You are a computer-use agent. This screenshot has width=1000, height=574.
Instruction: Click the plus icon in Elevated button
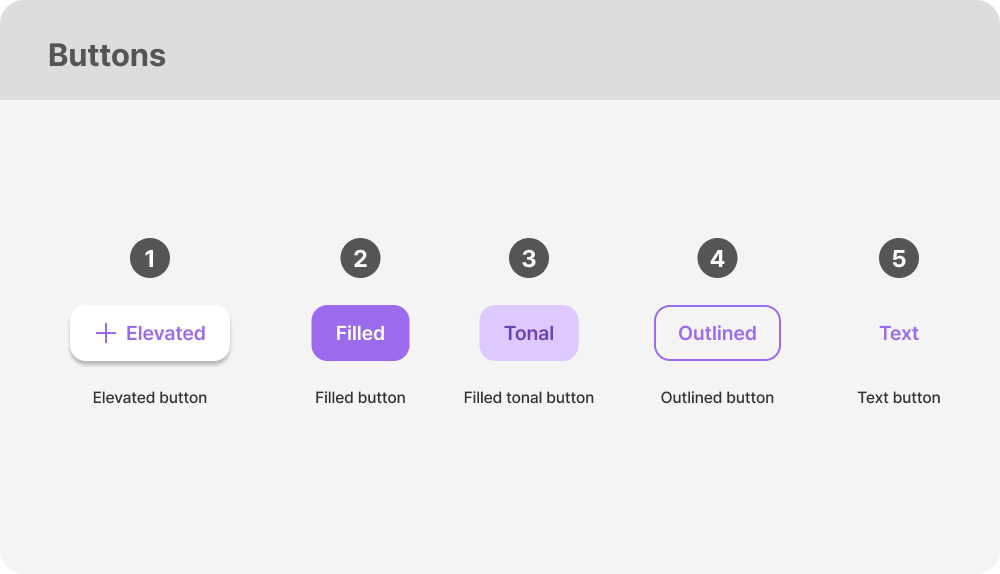click(105, 333)
